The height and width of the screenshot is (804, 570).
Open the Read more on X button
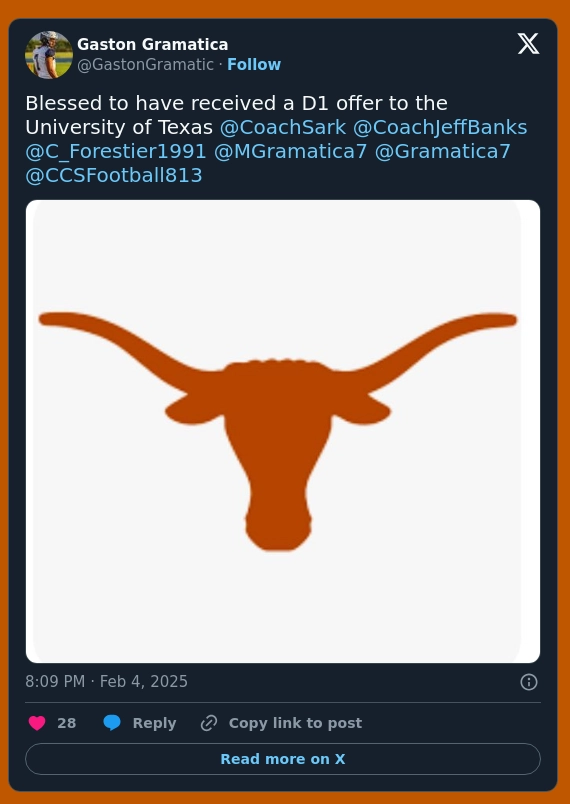pyautogui.click(x=283, y=759)
